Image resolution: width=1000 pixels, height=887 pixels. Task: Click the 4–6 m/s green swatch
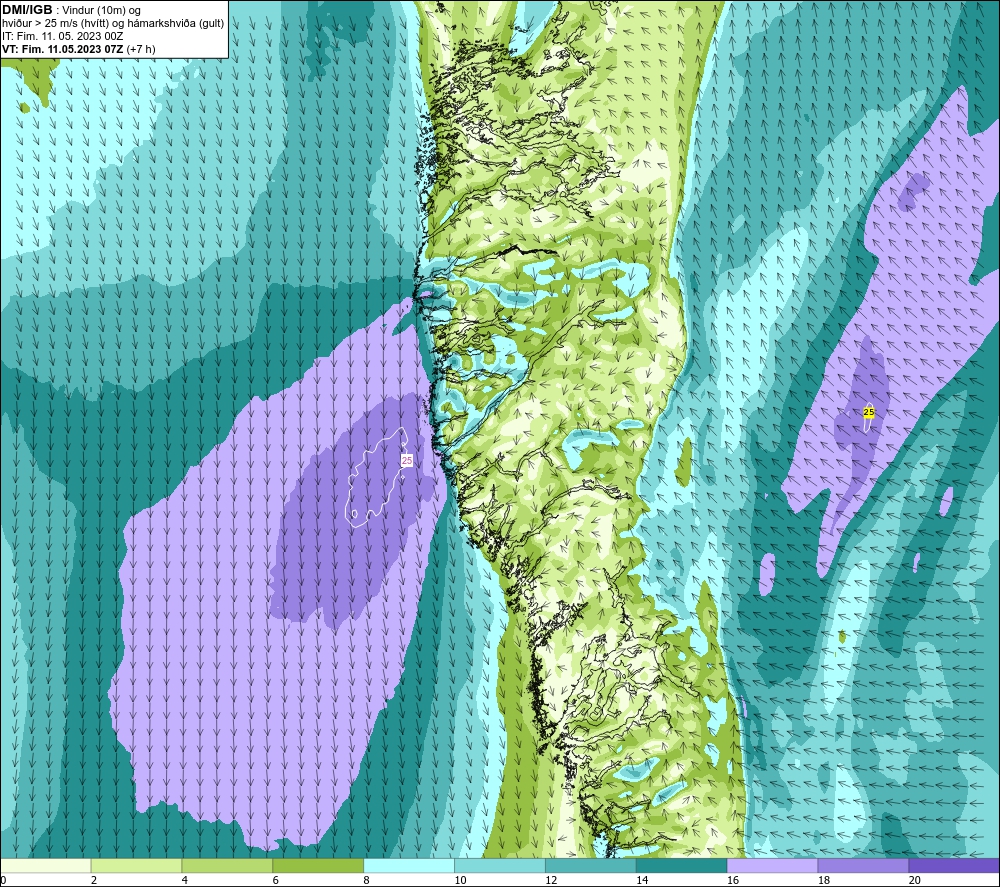(227, 865)
